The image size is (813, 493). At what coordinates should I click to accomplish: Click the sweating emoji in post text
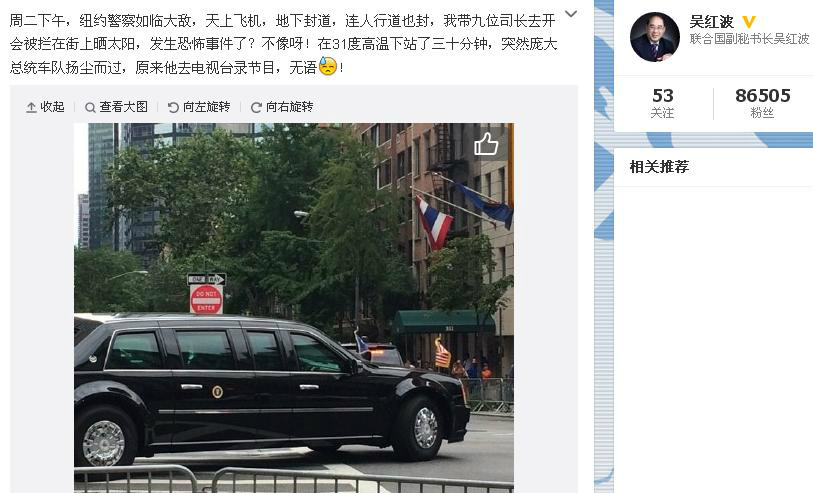tap(328, 66)
